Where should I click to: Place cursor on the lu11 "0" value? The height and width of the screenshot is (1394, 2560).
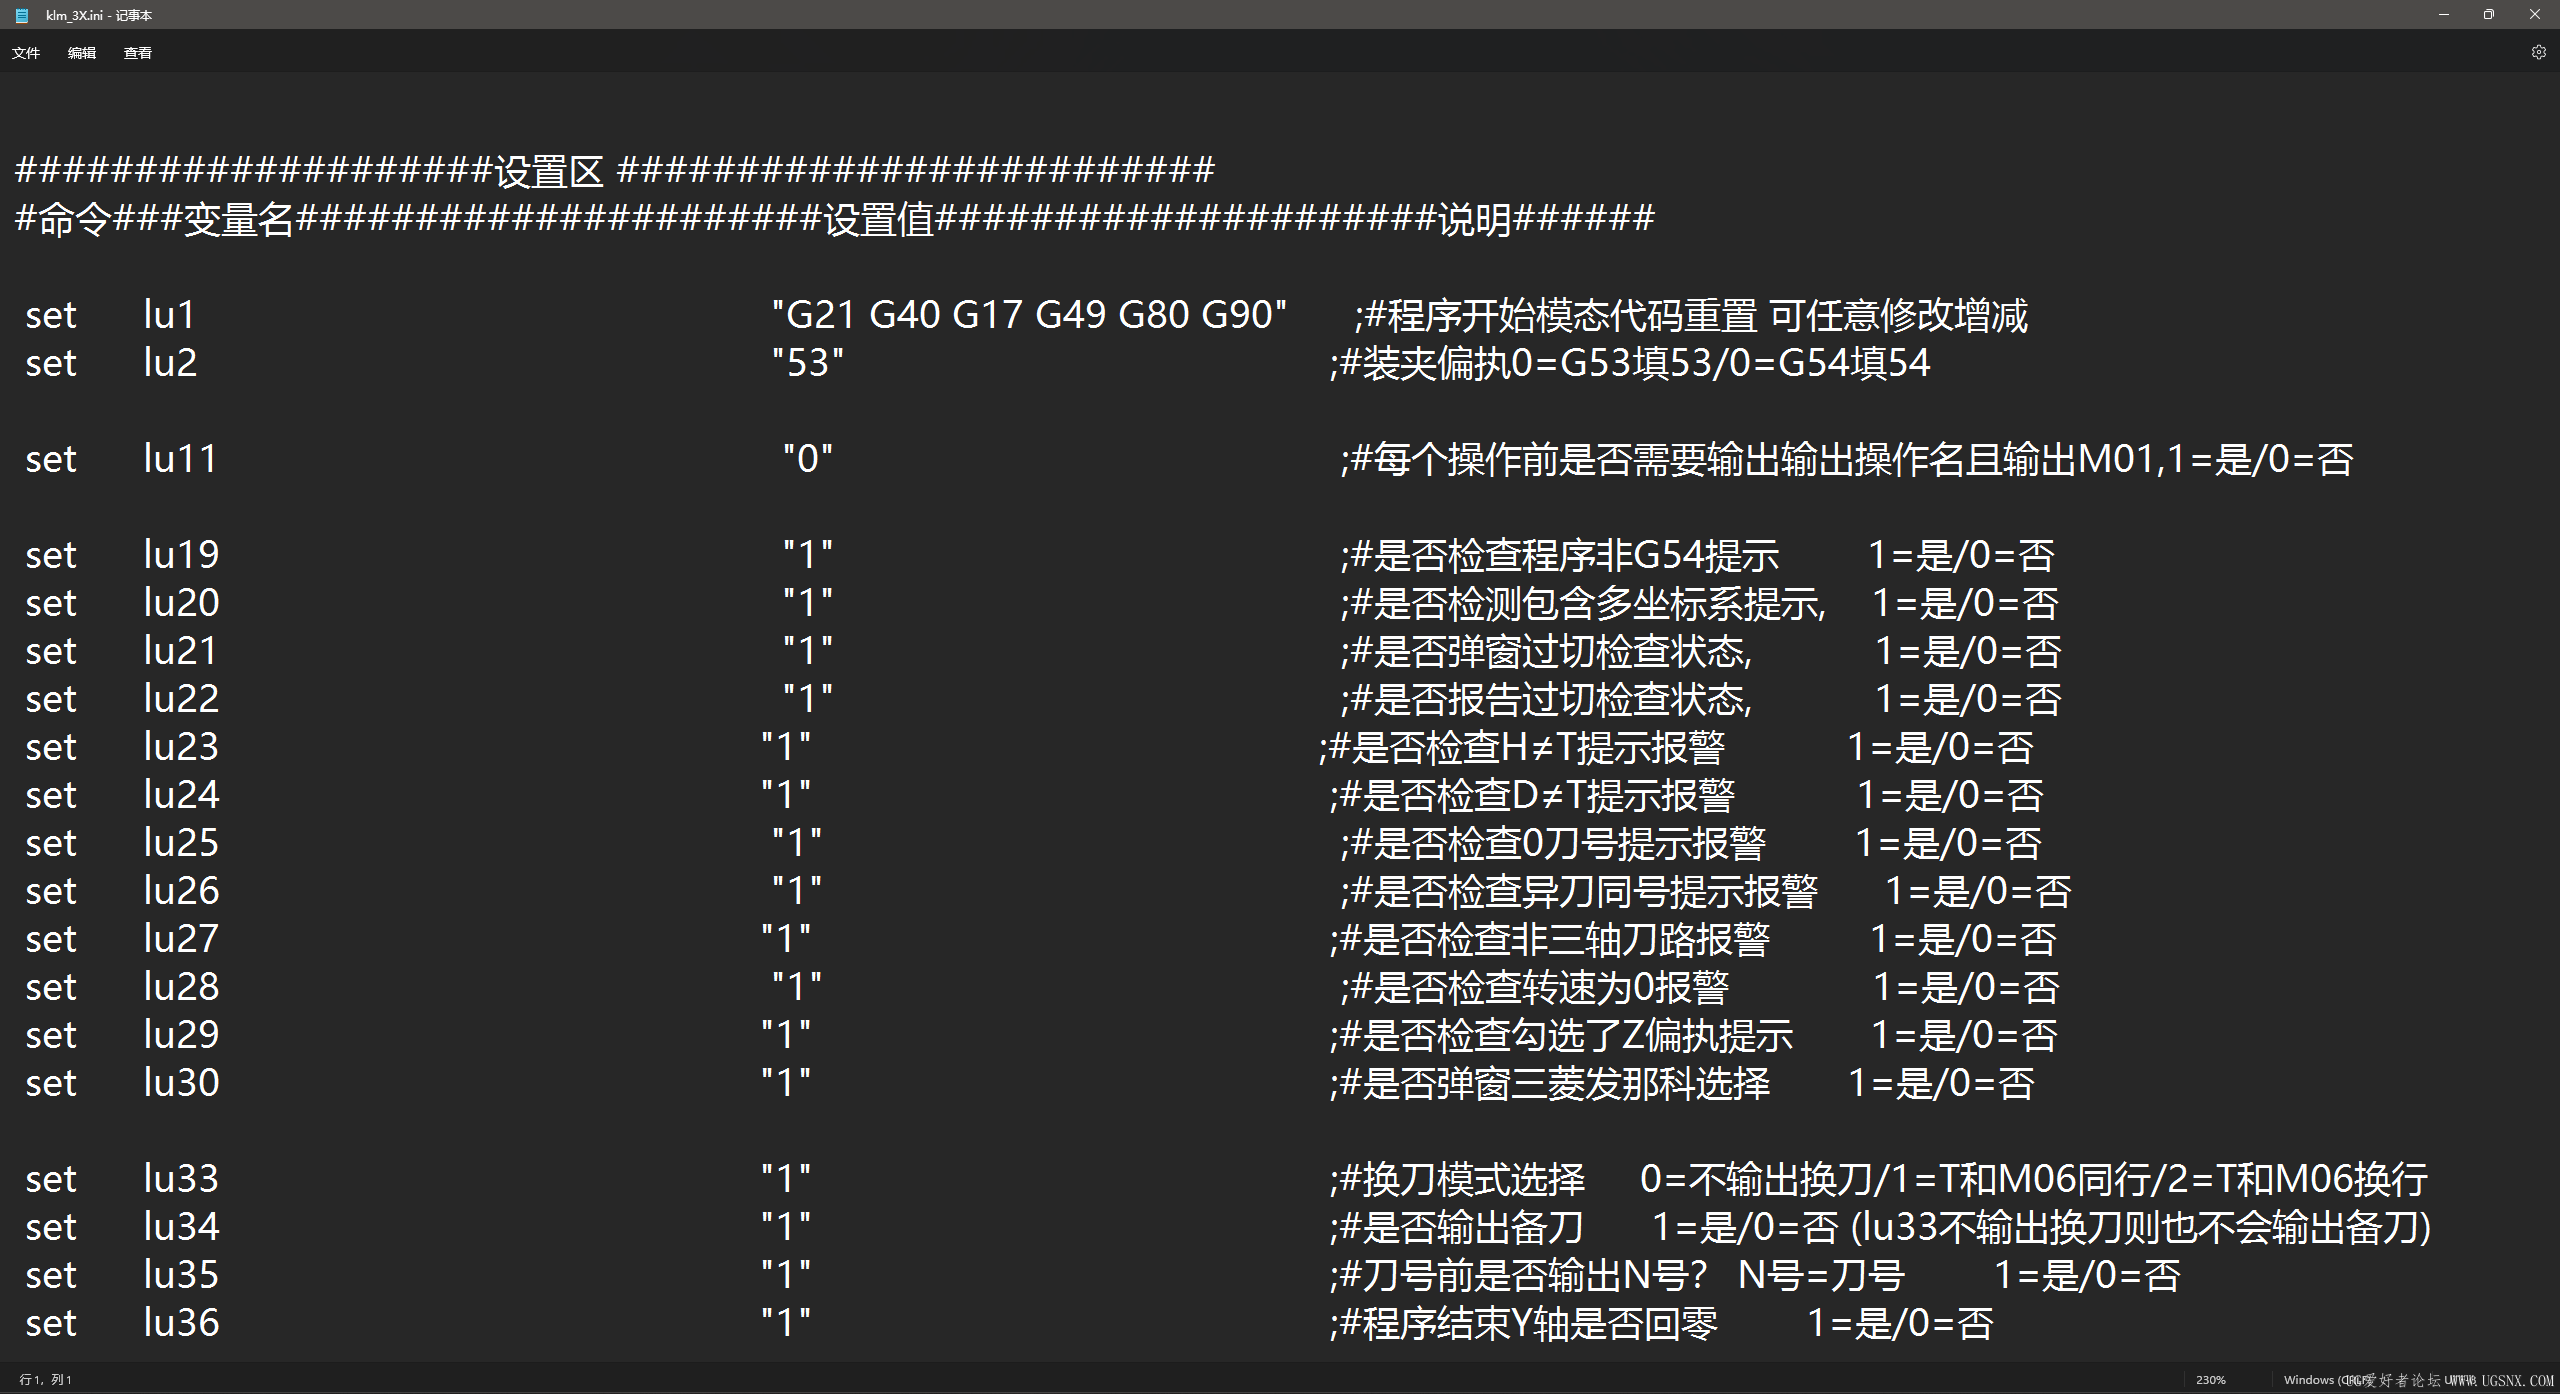[808, 460]
